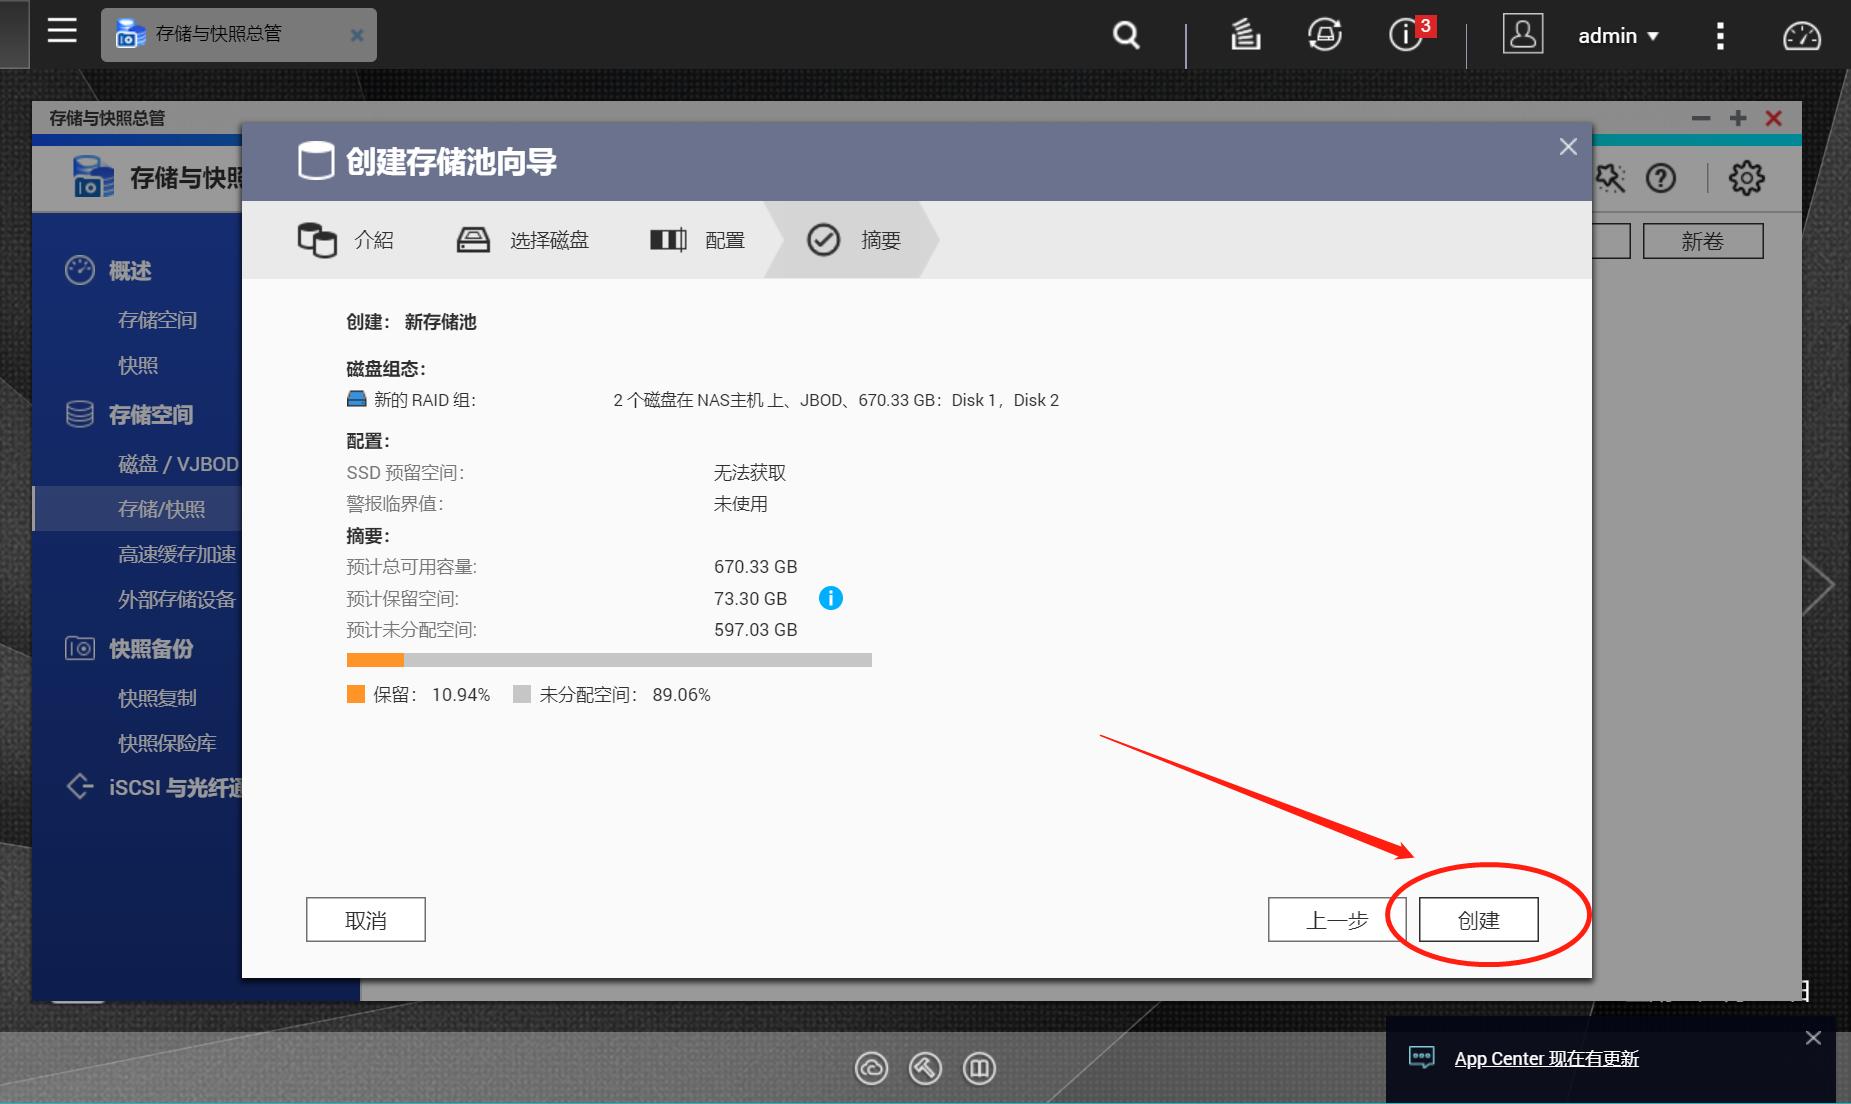The image size is (1851, 1104).
Task: Click the reserved space progress bar
Action: 609,659
